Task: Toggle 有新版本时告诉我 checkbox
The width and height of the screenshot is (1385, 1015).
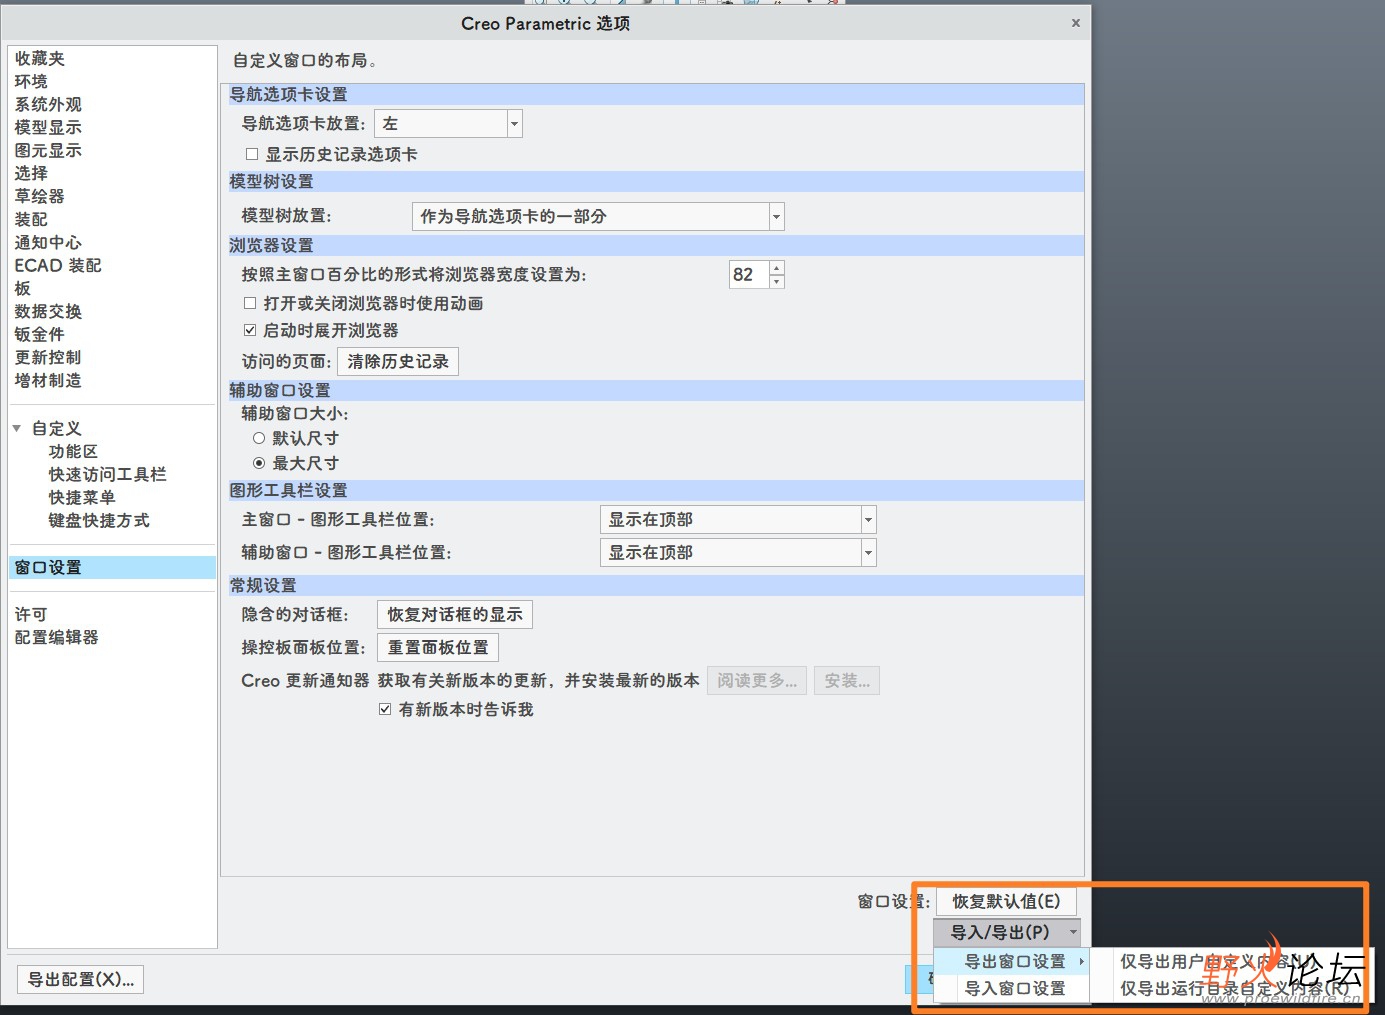Action: (385, 710)
